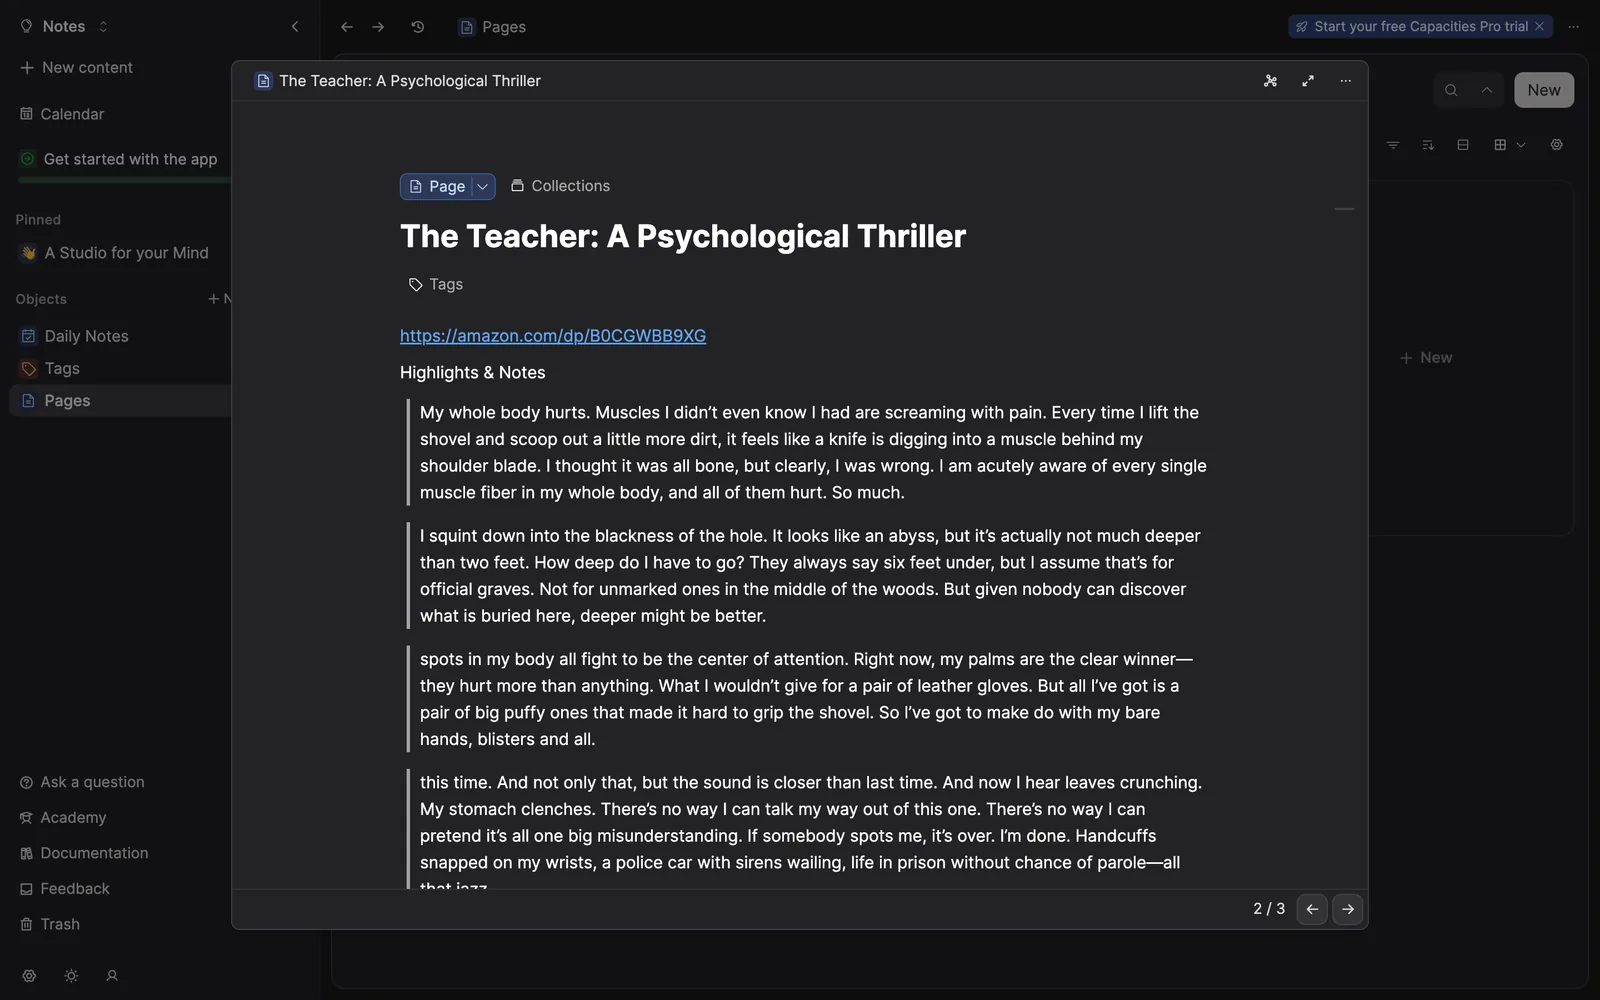The width and height of the screenshot is (1600, 1000).
Task: Open the sort icon in Pages view
Action: (1428, 145)
